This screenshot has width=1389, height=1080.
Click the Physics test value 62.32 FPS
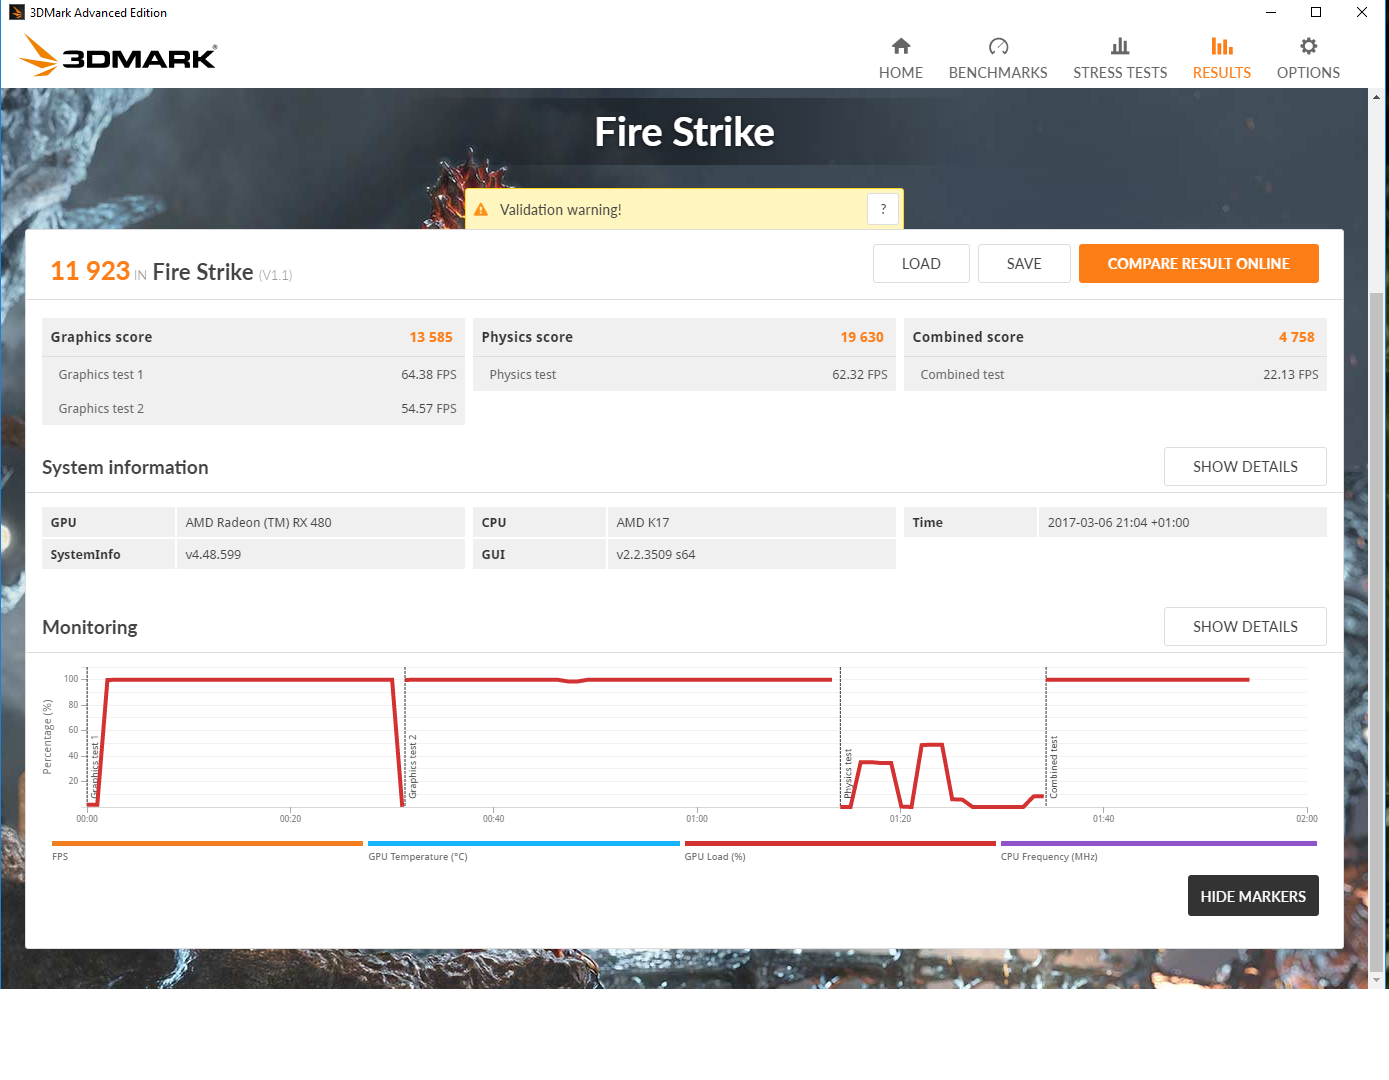click(x=860, y=375)
